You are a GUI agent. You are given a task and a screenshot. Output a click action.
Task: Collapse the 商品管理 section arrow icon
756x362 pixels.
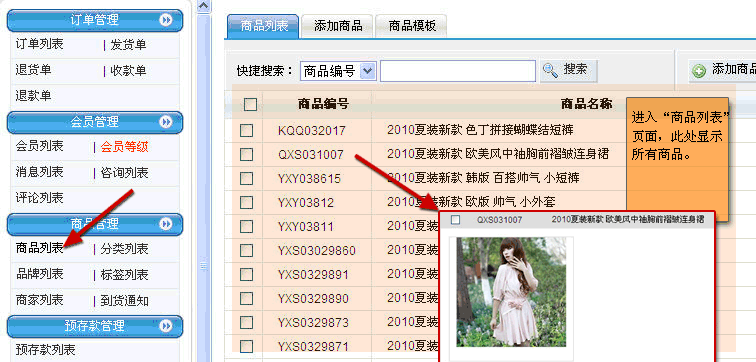pyautogui.click(x=166, y=224)
